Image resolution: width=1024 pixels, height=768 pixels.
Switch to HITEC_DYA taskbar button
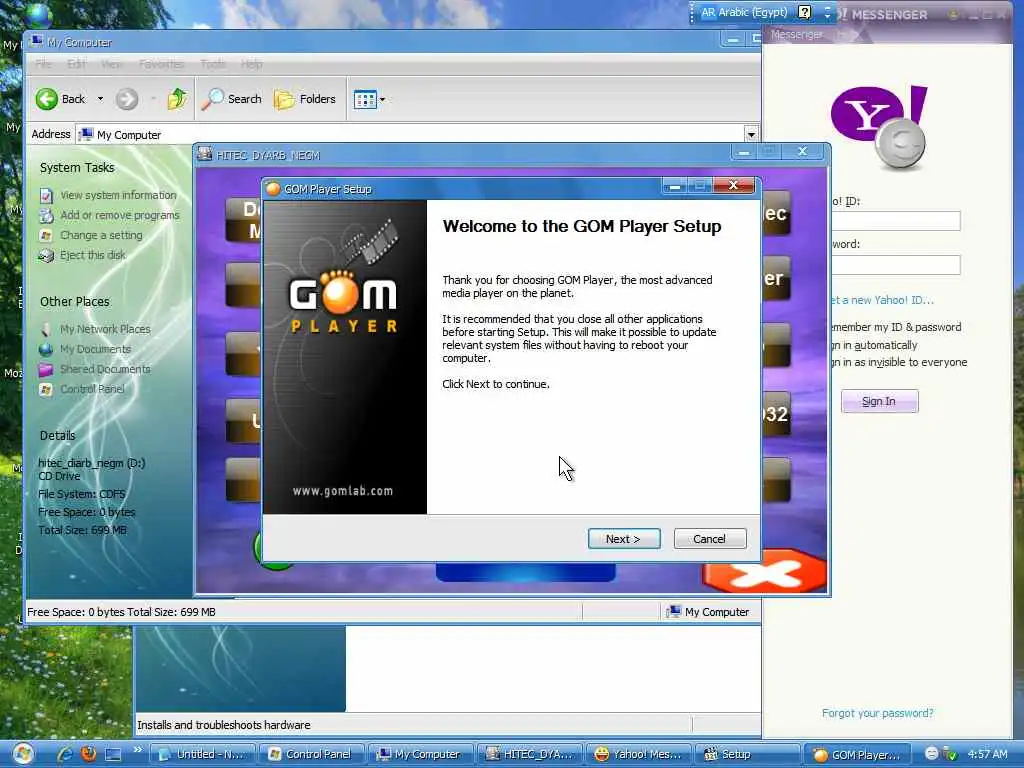point(529,754)
